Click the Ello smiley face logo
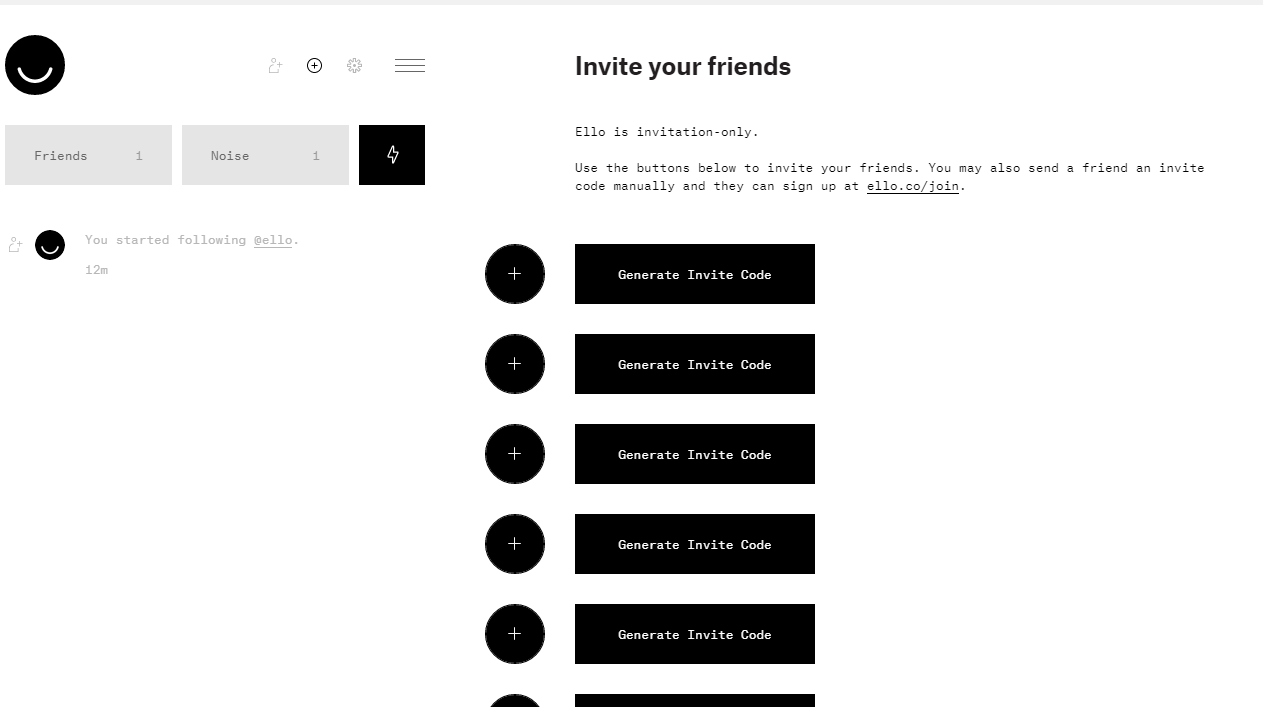This screenshot has width=1263, height=707. [34, 64]
